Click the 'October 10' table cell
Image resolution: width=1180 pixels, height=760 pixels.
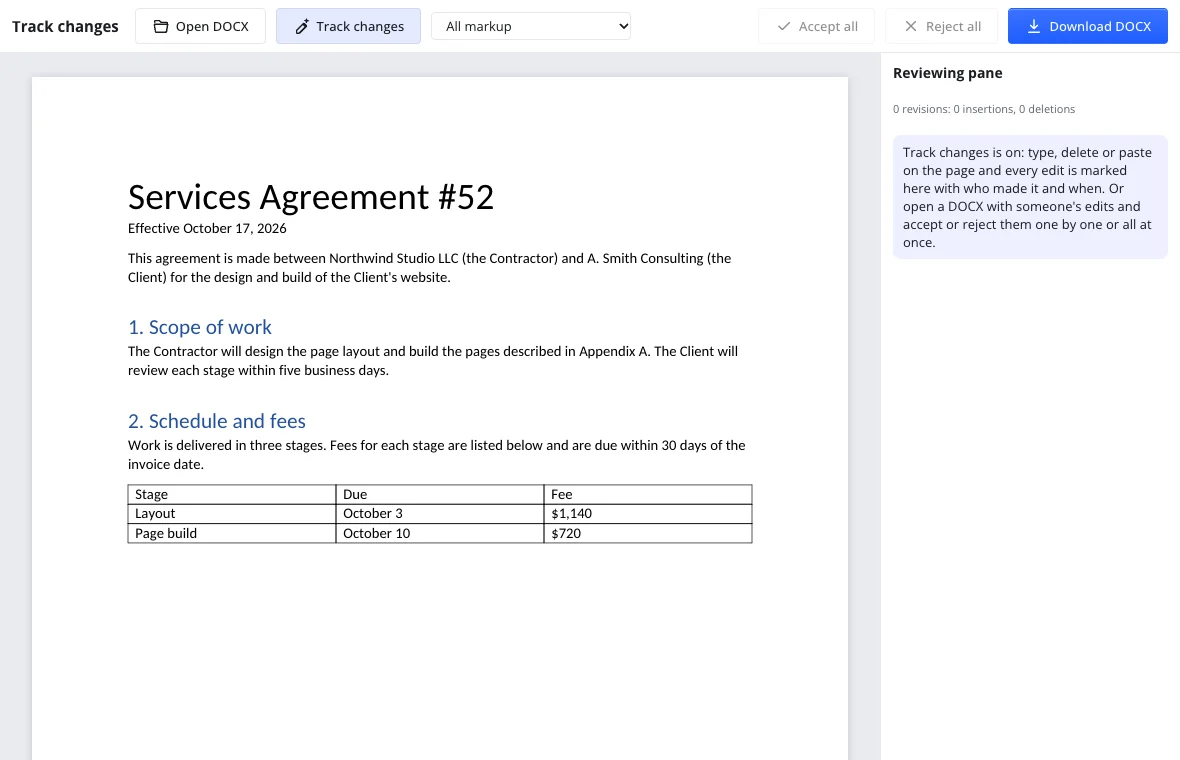pyautogui.click(x=439, y=534)
